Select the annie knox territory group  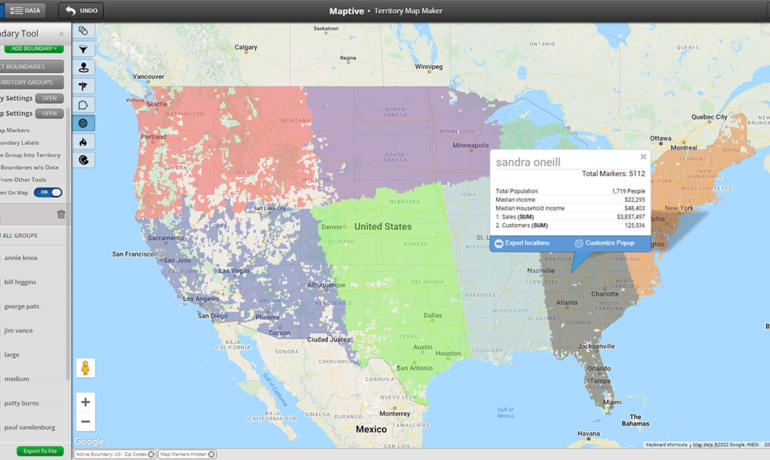(21, 258)
